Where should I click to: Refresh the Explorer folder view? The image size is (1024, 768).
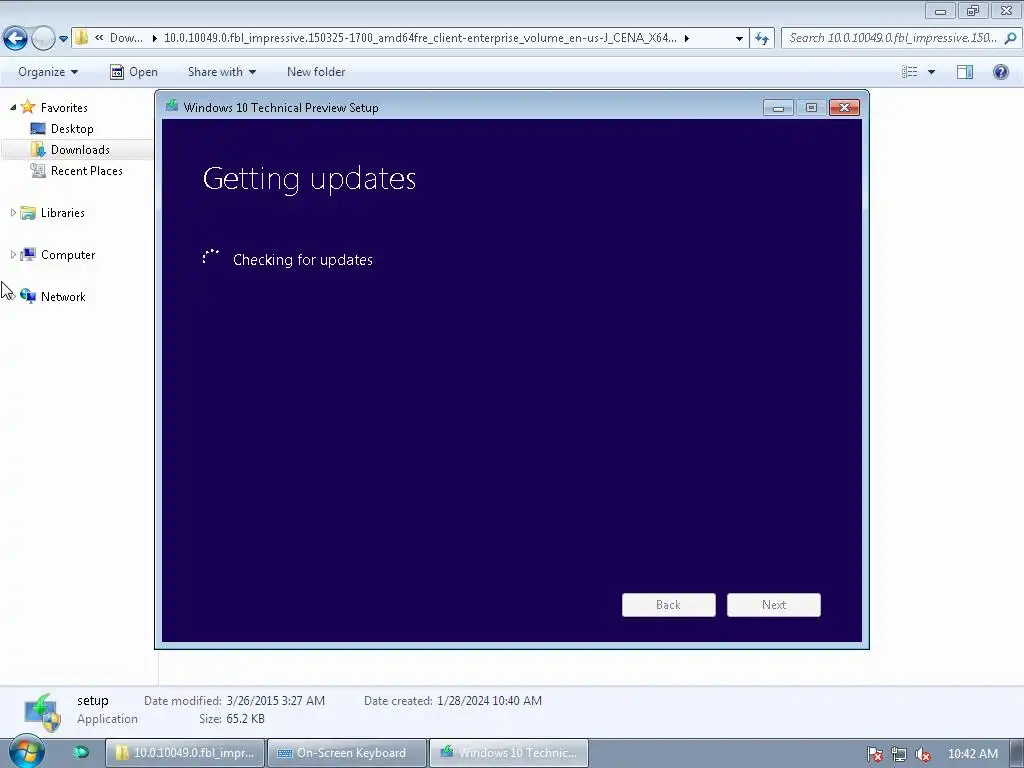tap(761, 39)
